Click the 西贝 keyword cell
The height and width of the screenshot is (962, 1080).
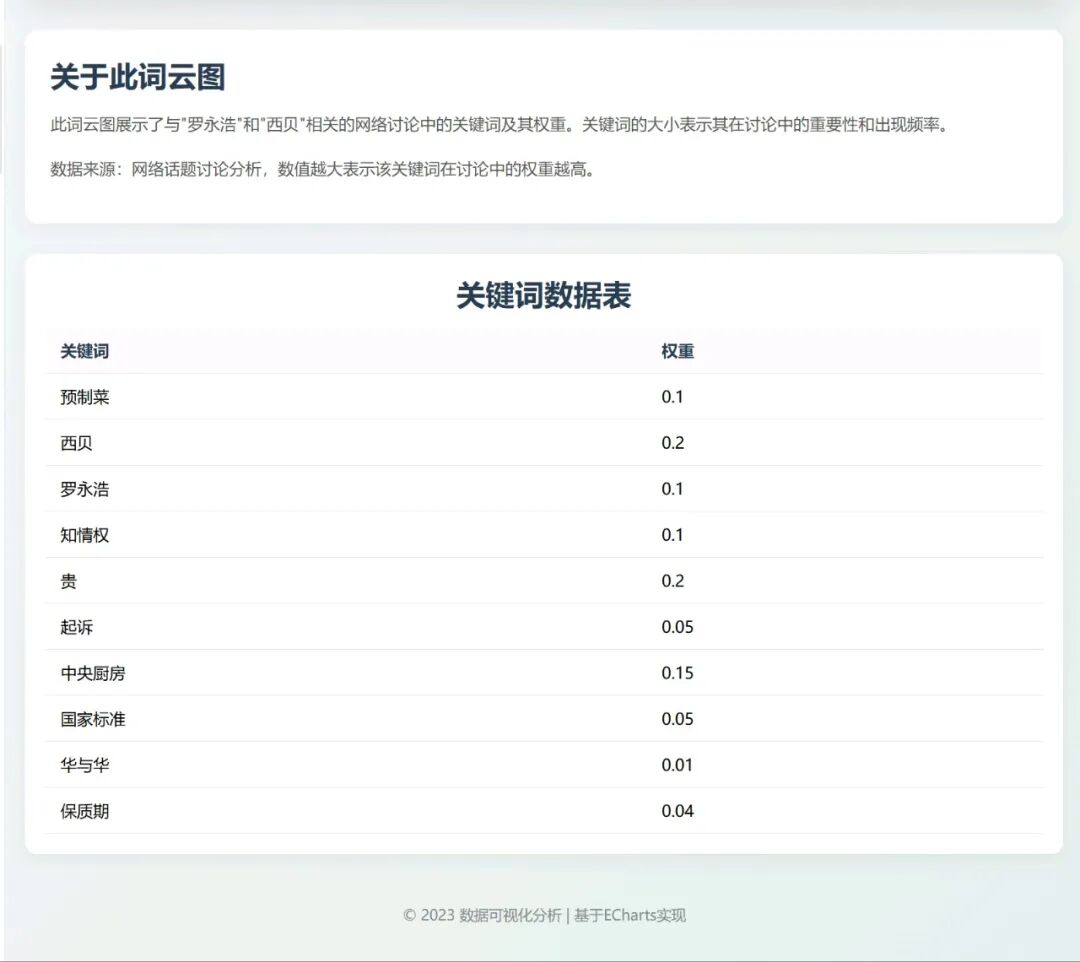coord(74,443)
